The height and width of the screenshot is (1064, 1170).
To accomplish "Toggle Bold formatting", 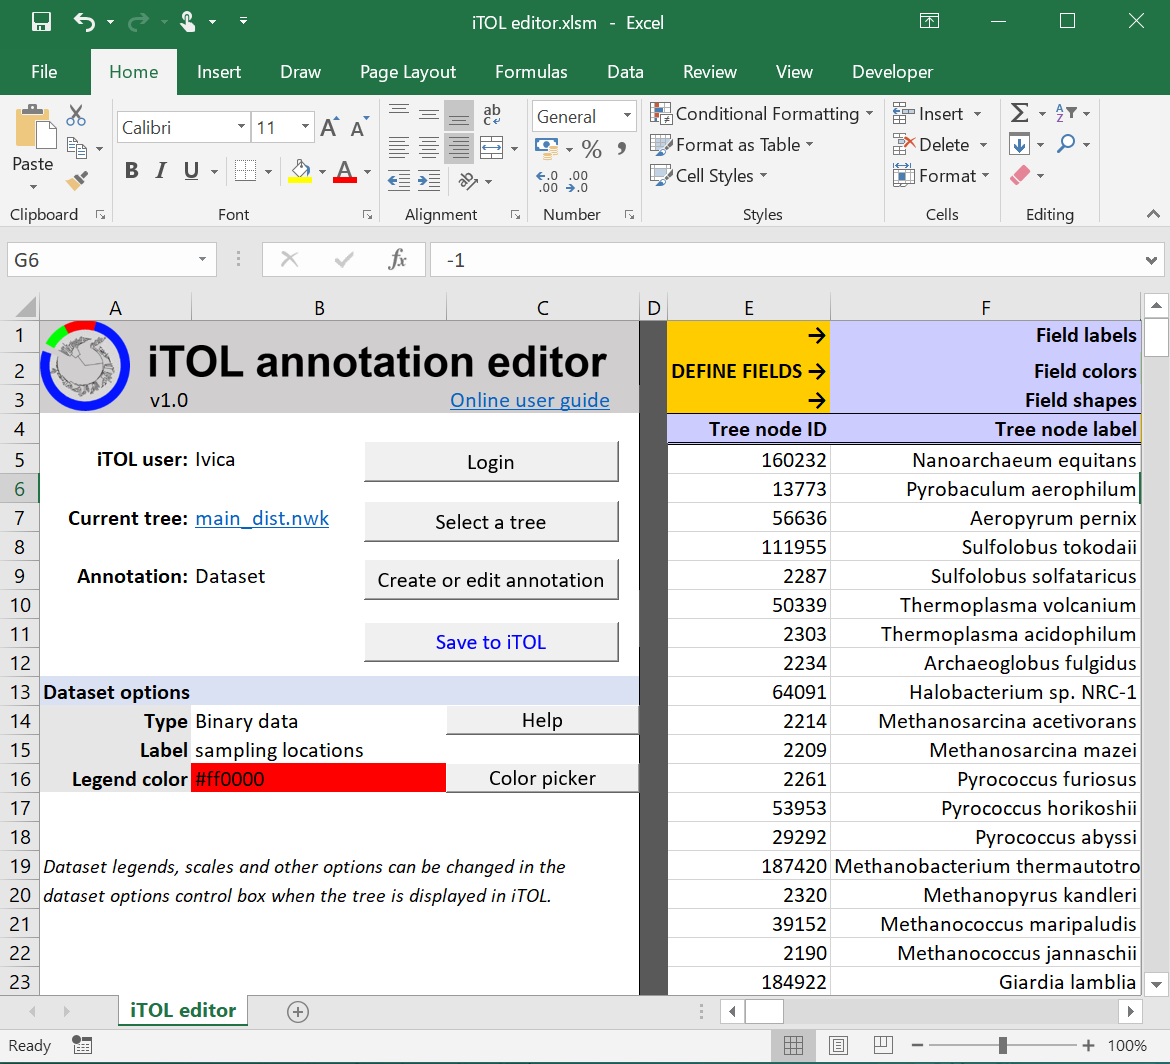I will (131, 171).
